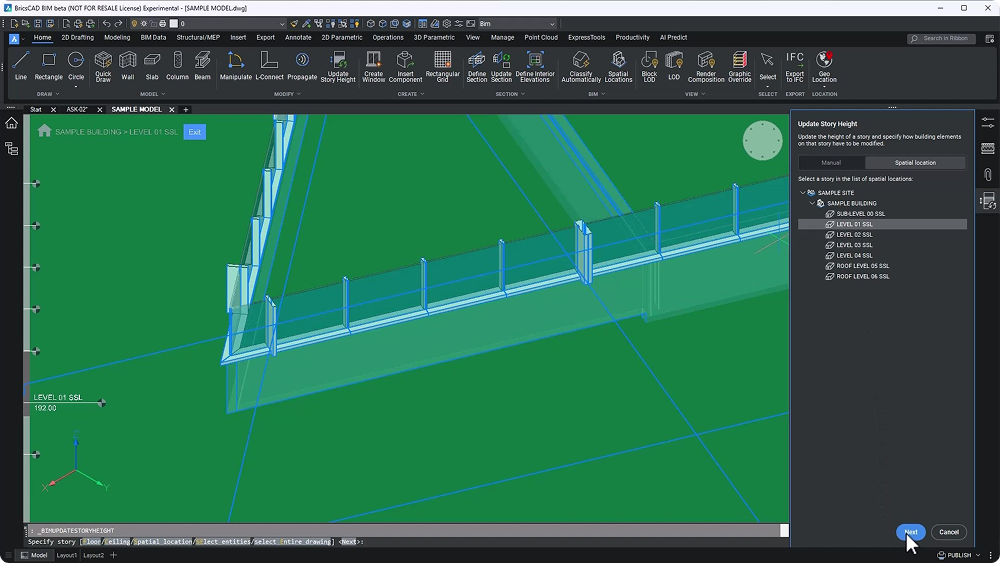Viewport: 1000px width, 563px height.
Task: Switch to Layout1 tab at bottom
Action: [66, 555]
